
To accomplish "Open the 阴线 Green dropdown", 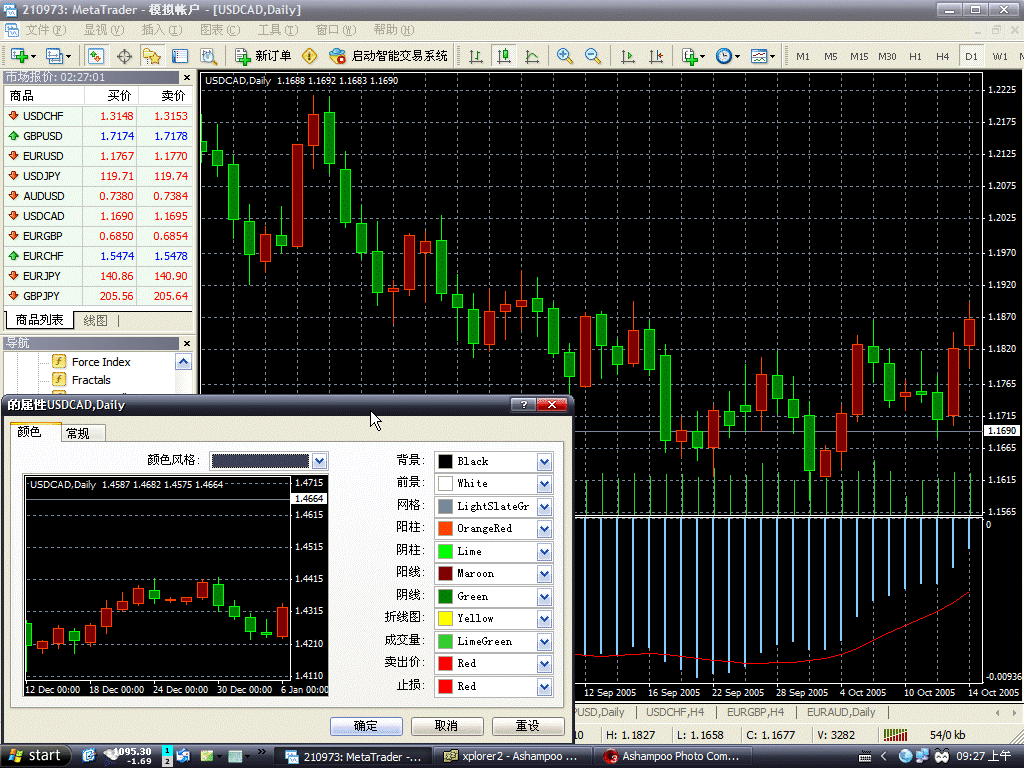I will click(x=545, y=597).
